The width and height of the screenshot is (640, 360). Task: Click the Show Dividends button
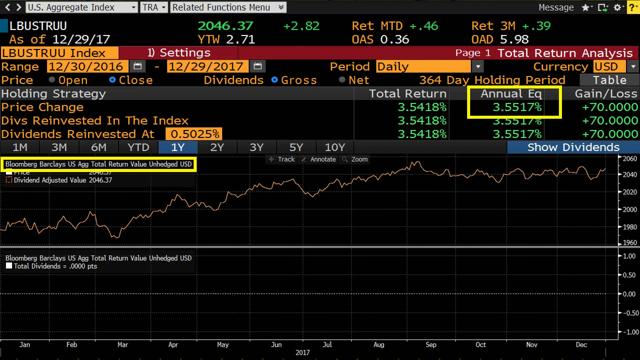(x=573, y=147)
